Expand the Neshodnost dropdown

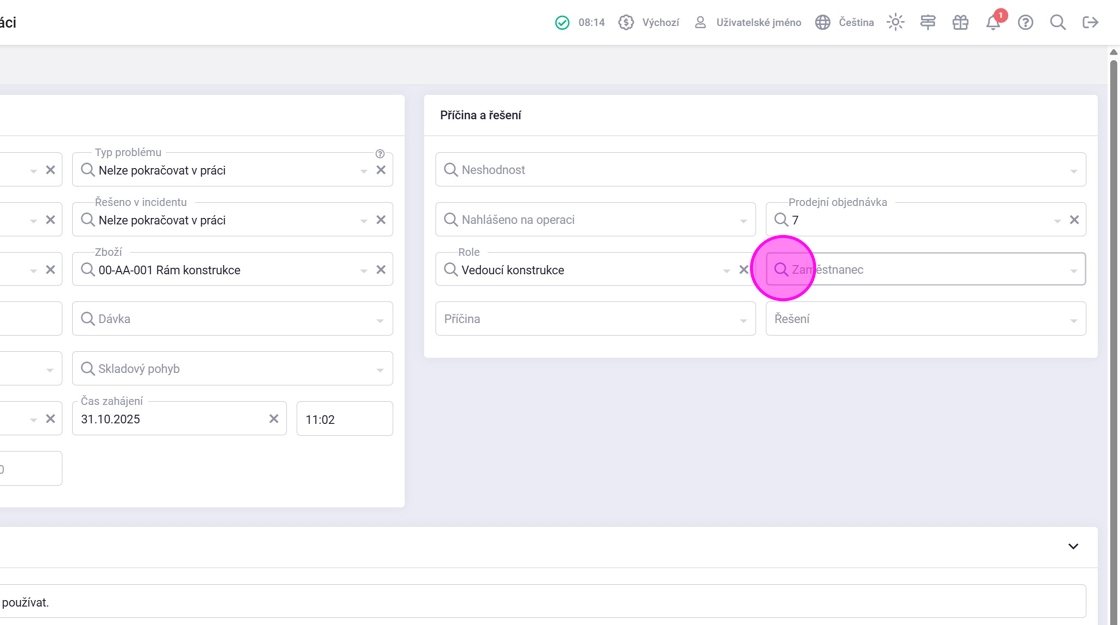1074,171
